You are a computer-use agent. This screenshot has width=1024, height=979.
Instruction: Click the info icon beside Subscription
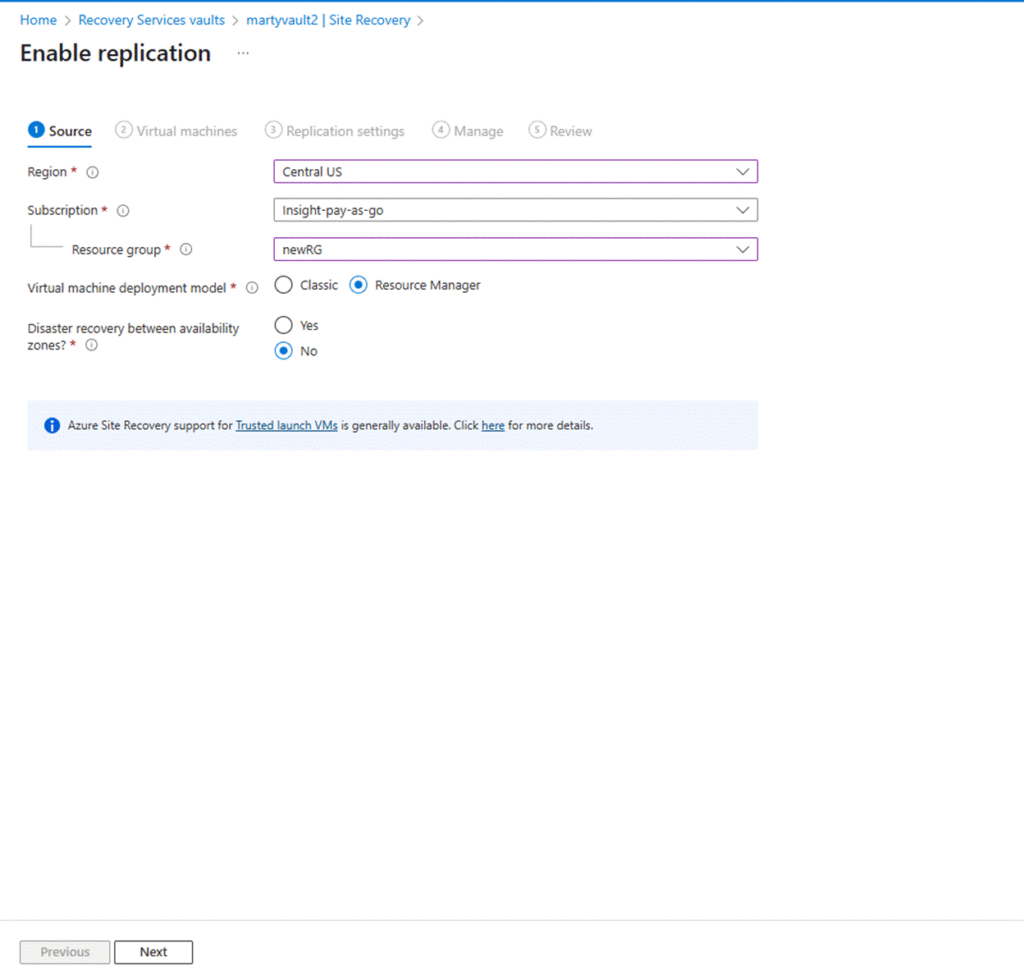pos(124,211)
